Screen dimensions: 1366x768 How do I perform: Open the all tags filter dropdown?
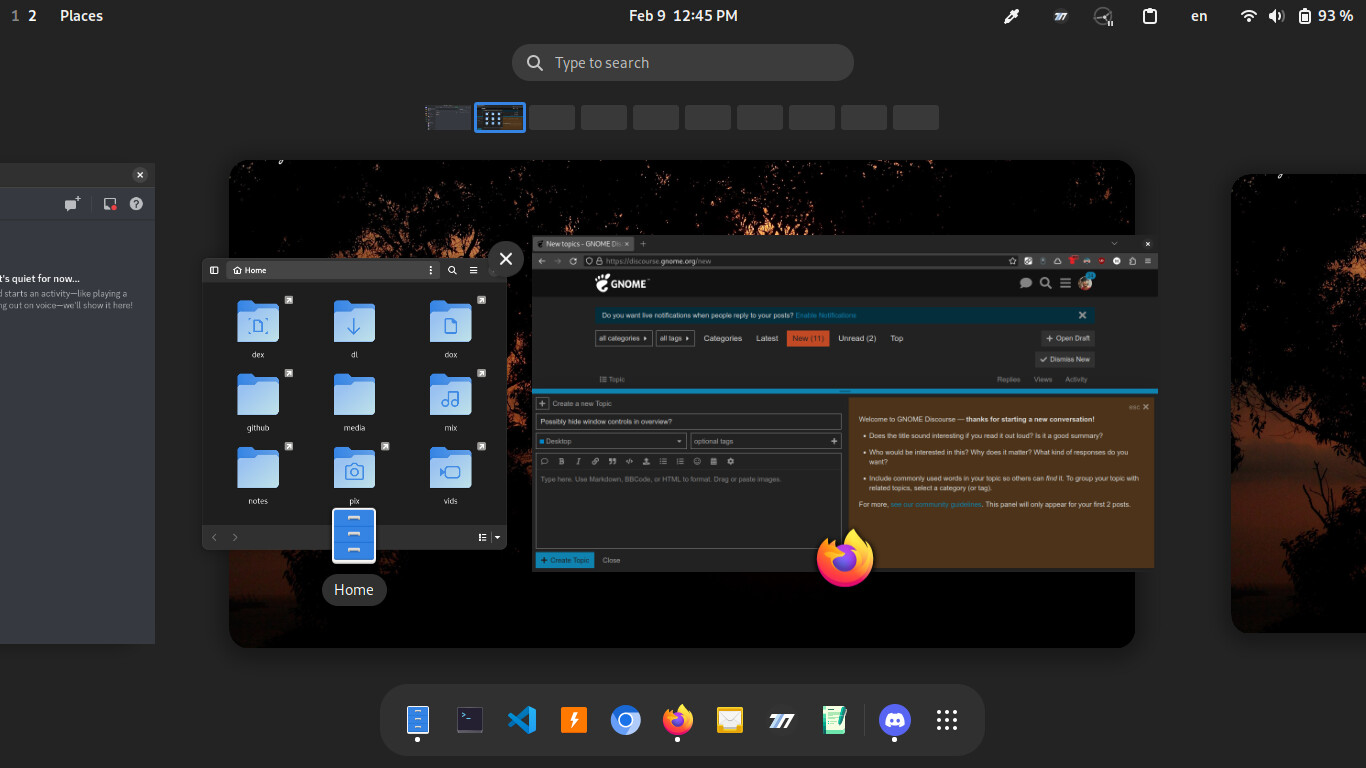(675, 338)
